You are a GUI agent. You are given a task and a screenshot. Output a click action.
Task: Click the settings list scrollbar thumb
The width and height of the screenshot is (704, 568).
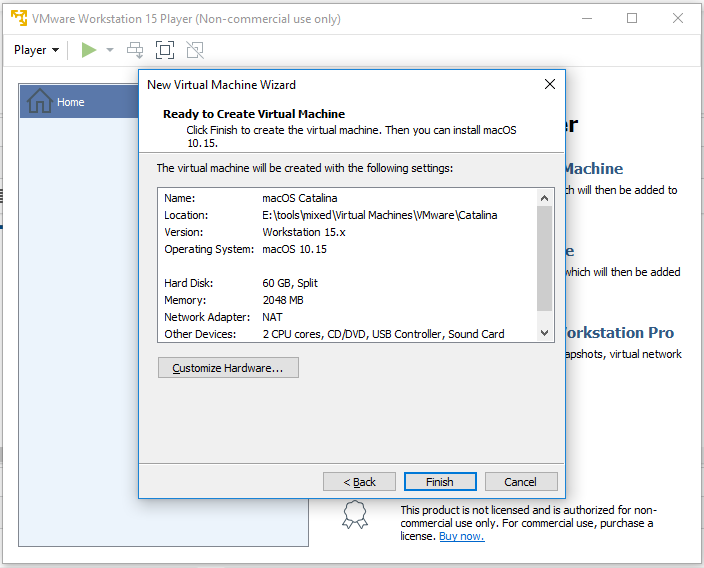(x=545, y=259)
